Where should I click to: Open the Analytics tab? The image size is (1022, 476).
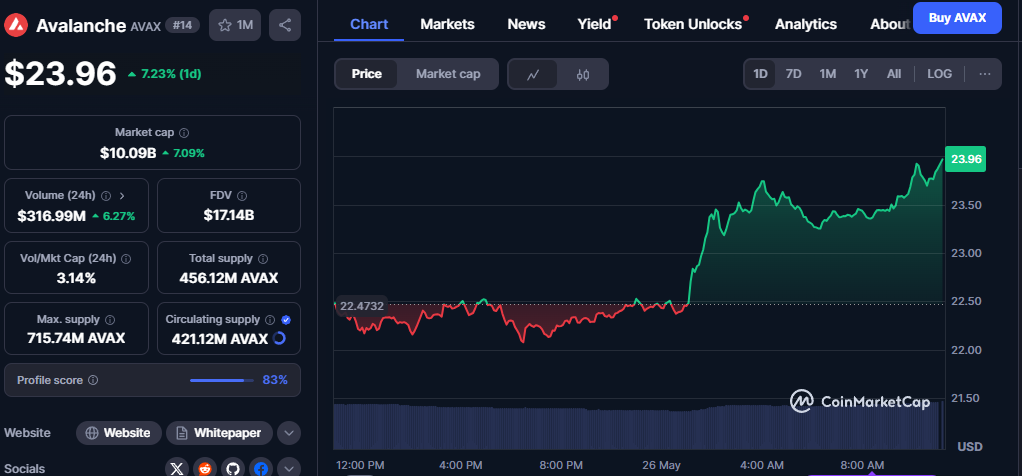[x=806, y=24]
